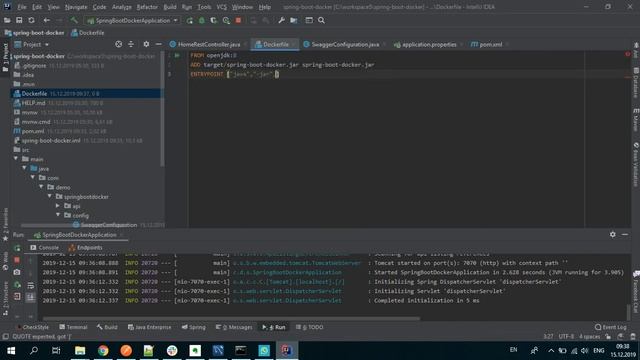Open the VCS menu
Screen dimensions: 640x360
click(x=221, y=7)
